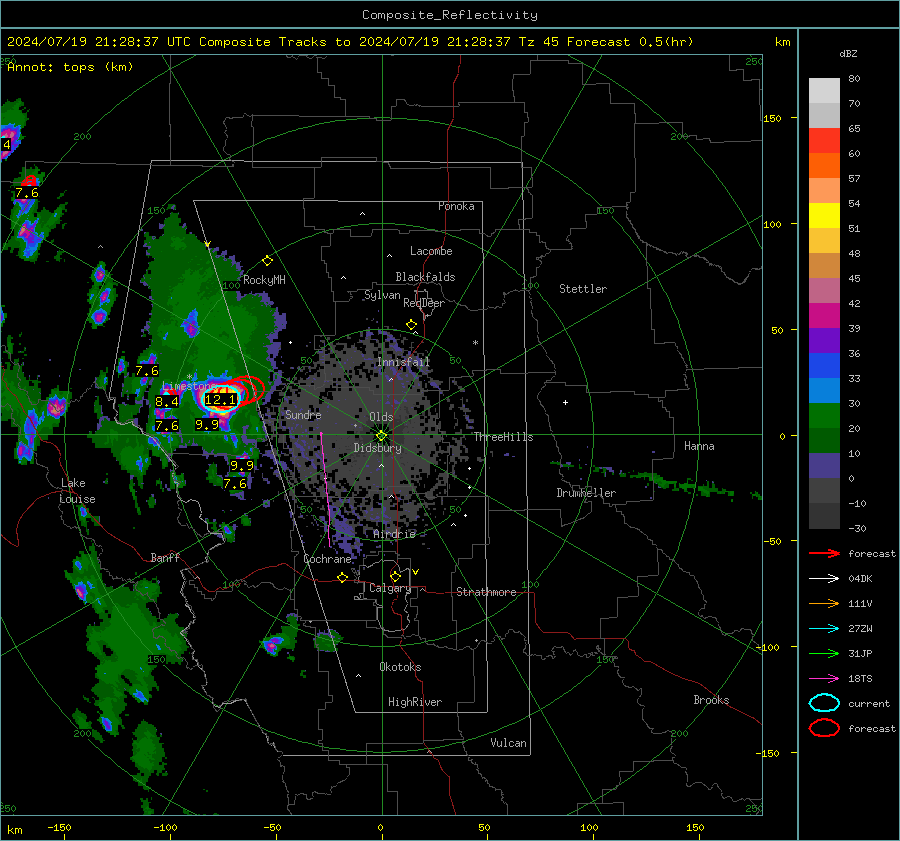Viewport: 900px width, 841px height.
Task: Select the yellow diamond marker near RedDeer
Action: click(412, 325)
